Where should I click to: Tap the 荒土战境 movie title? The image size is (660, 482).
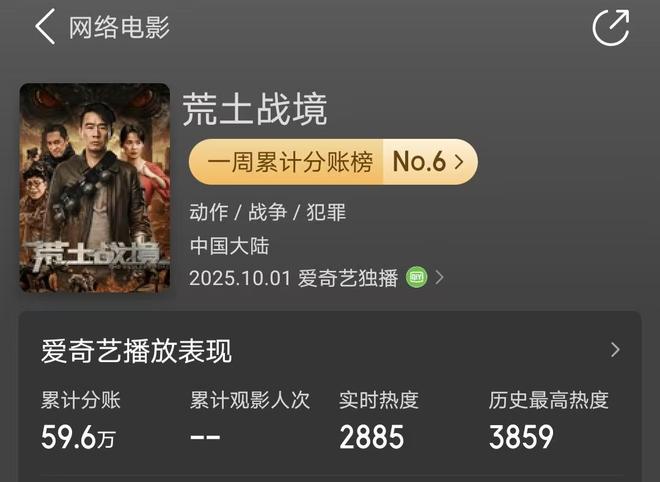(255, 109)
